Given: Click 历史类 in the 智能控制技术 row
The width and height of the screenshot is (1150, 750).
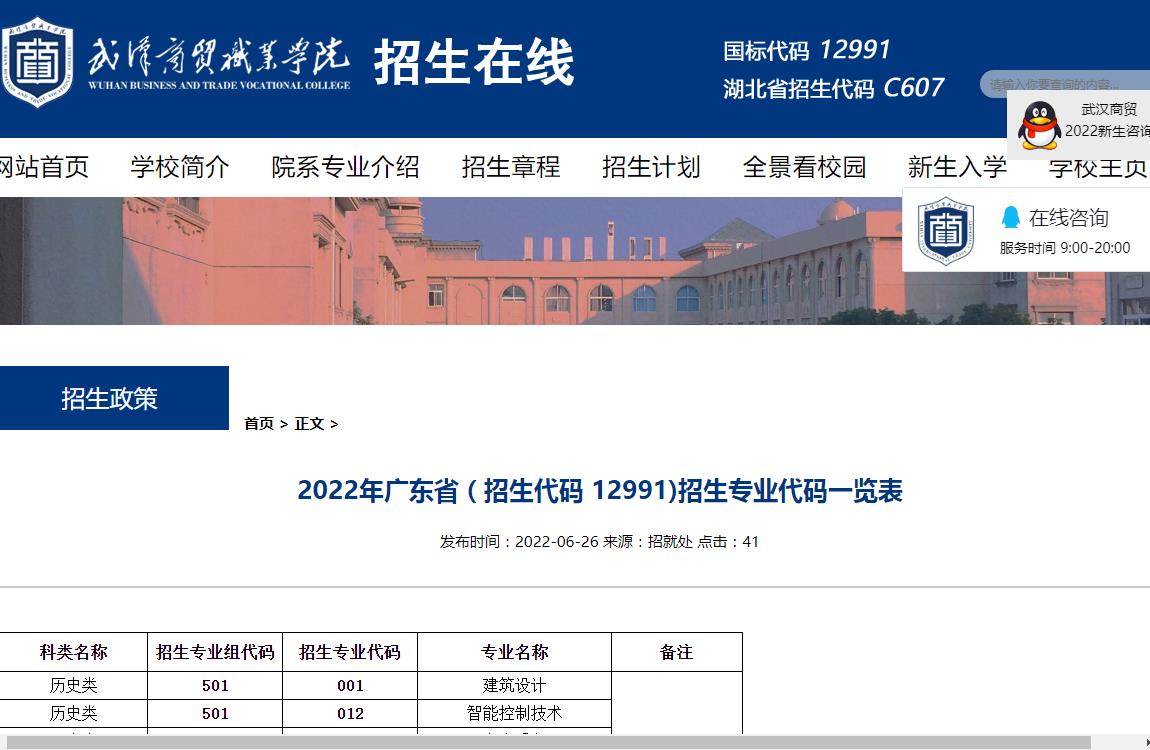Looking at the screenshot, I should (x=73, y=713).
